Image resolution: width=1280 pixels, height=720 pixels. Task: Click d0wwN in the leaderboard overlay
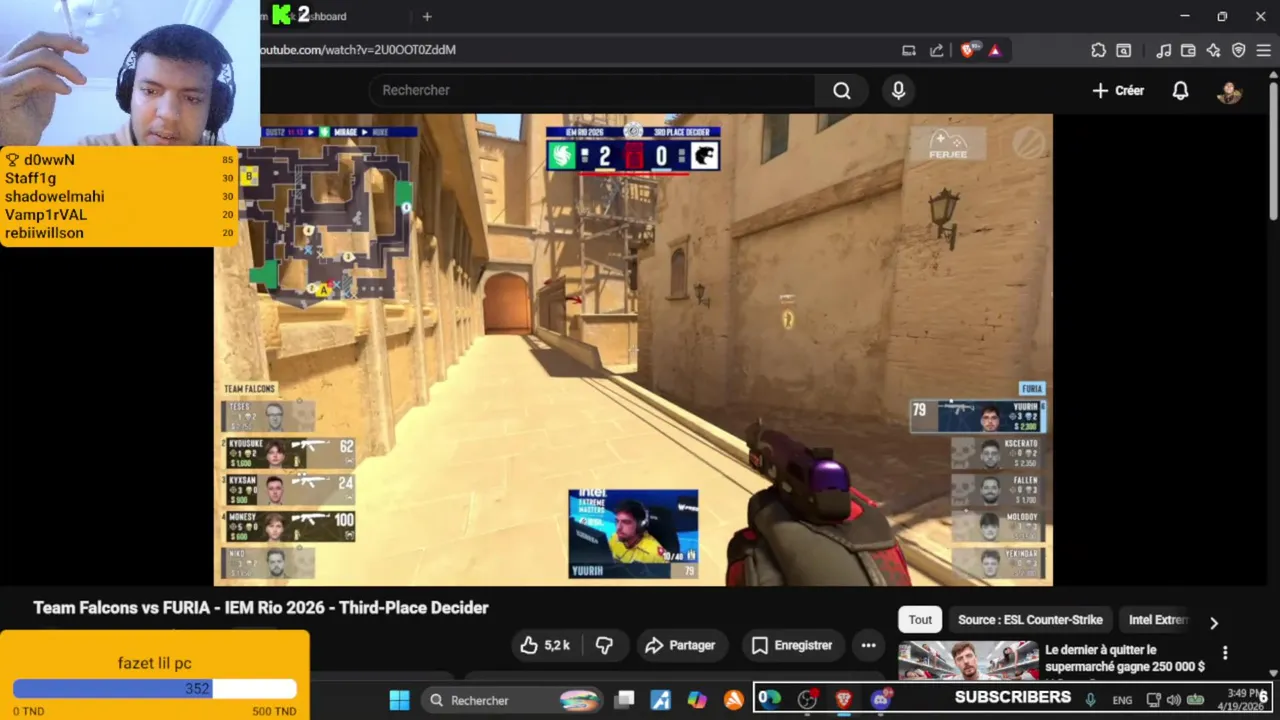point(49,160)
